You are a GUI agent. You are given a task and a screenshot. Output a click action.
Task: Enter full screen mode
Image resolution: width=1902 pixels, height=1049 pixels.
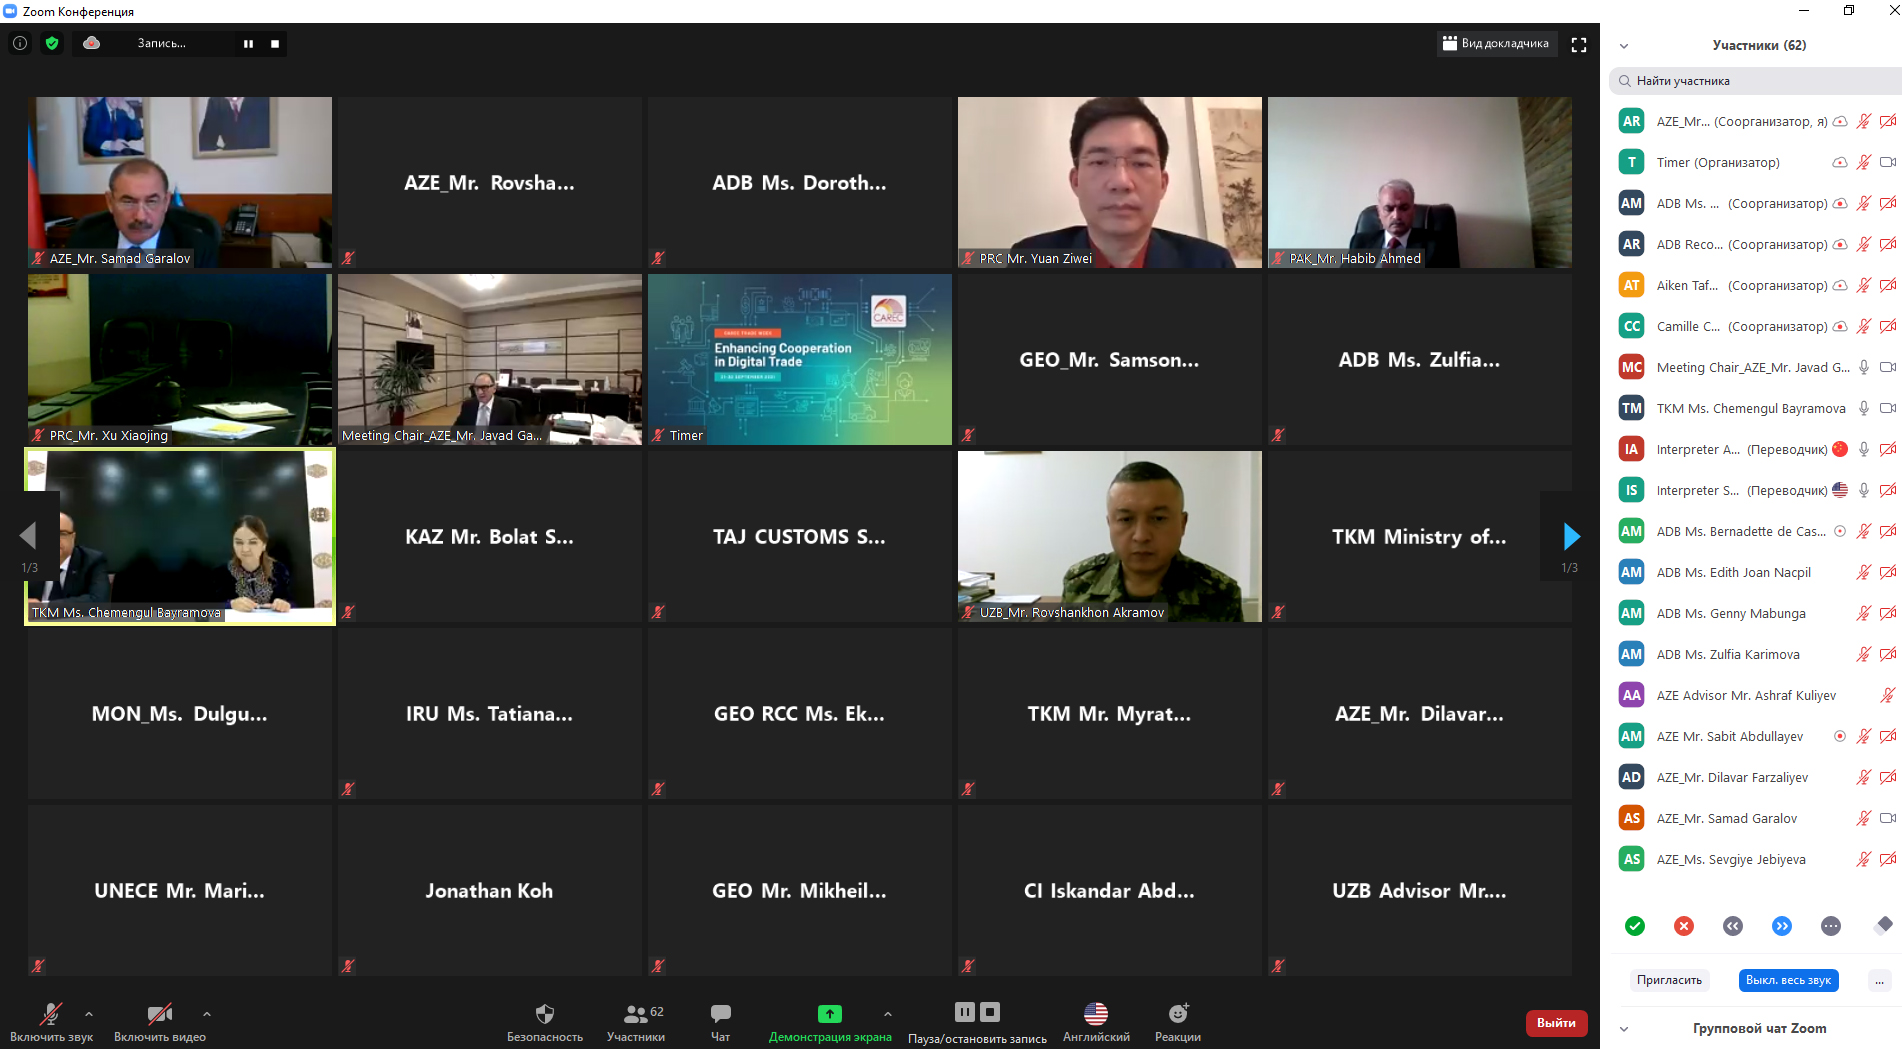pyautogui.click(x=1579, y=44)
